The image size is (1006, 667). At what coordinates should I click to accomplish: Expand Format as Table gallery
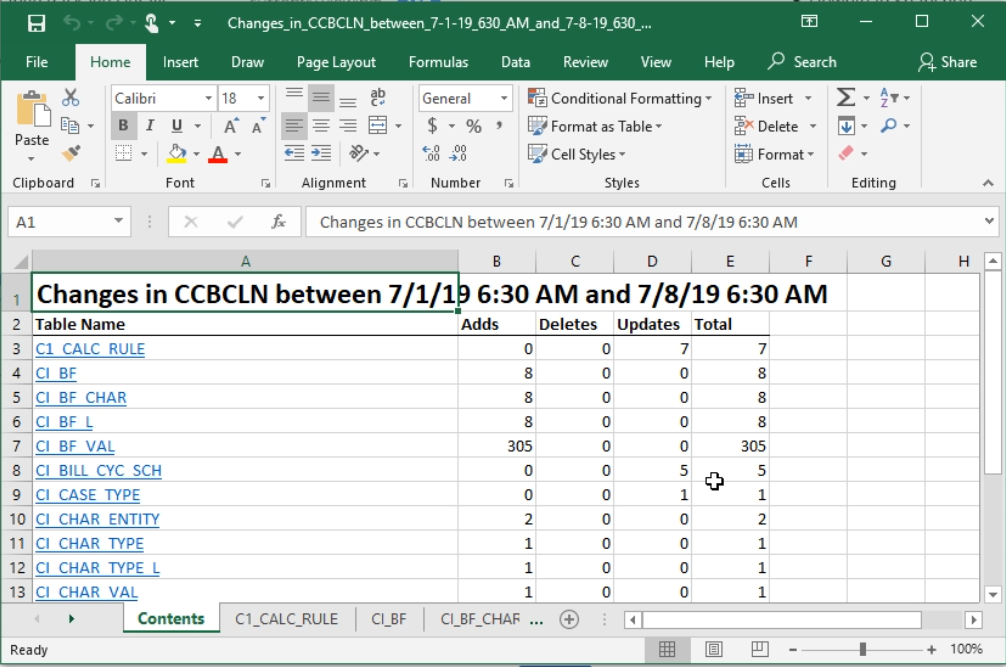pyautogui.click(x=595, y=126)
